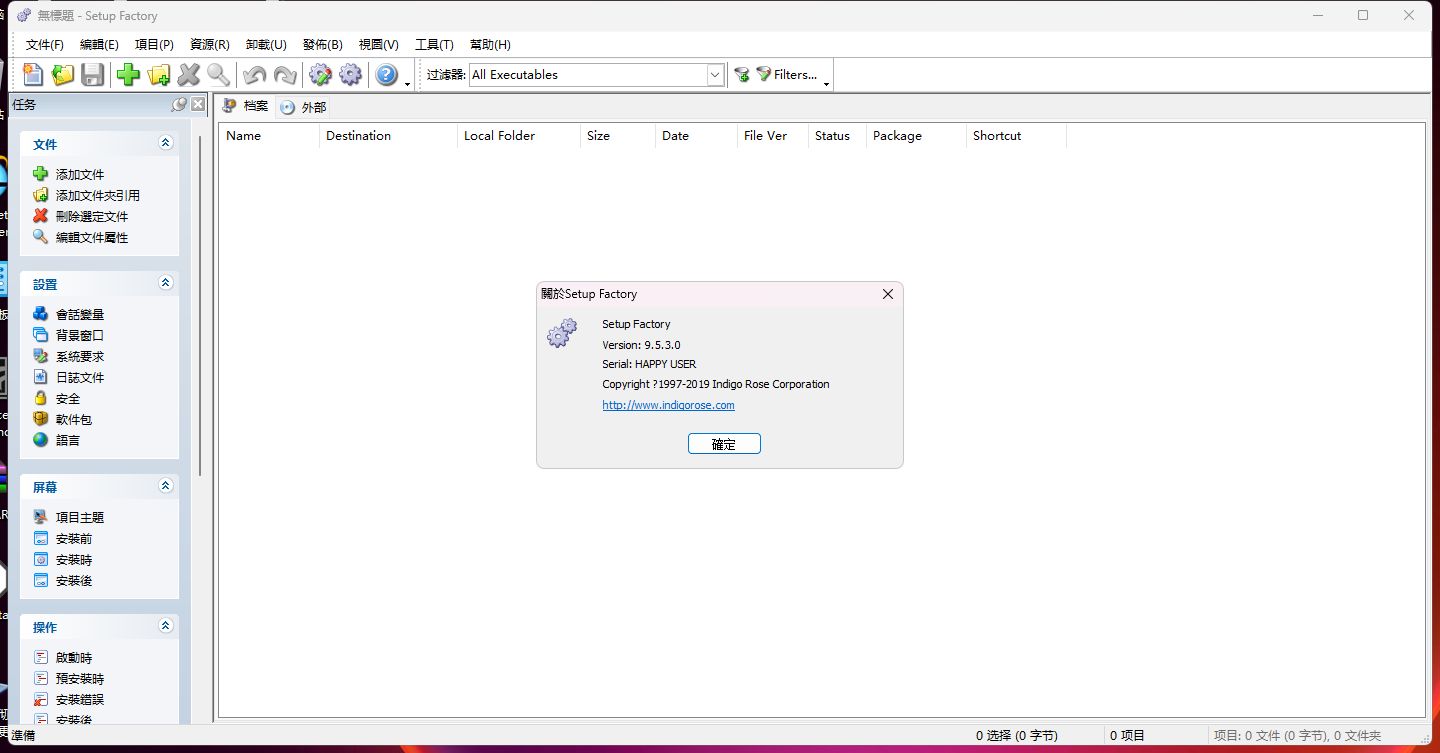This screenshot has height=753, width=1440.
Task: Collapse the 屏幕 task group
Action: click(166, 486)
